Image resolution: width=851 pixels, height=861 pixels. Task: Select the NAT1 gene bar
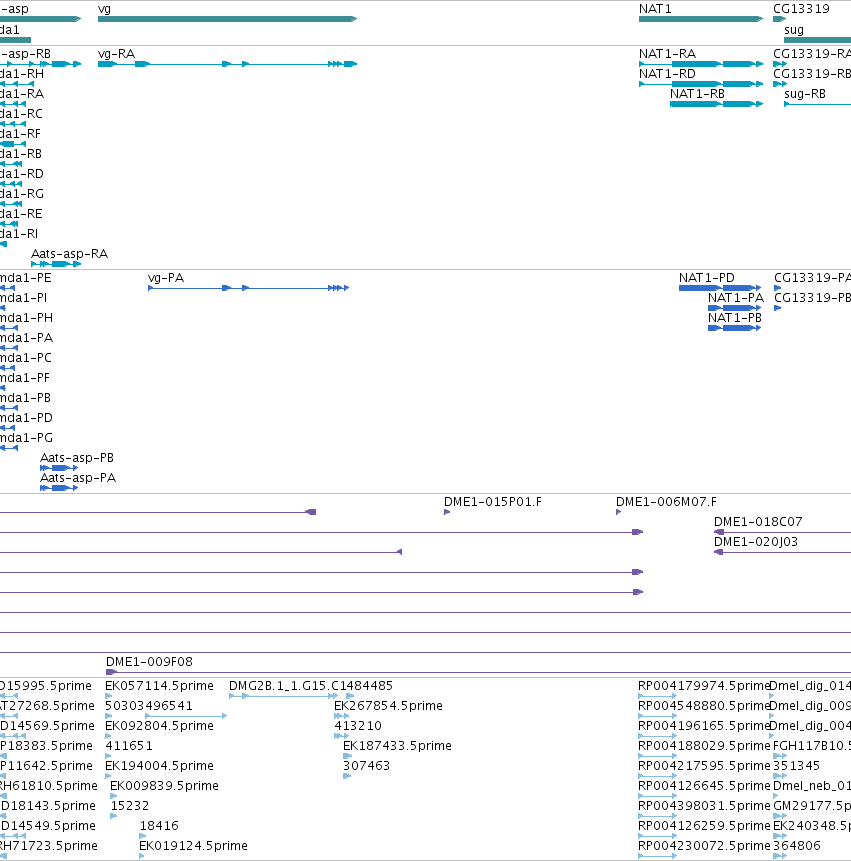[701, 19]
